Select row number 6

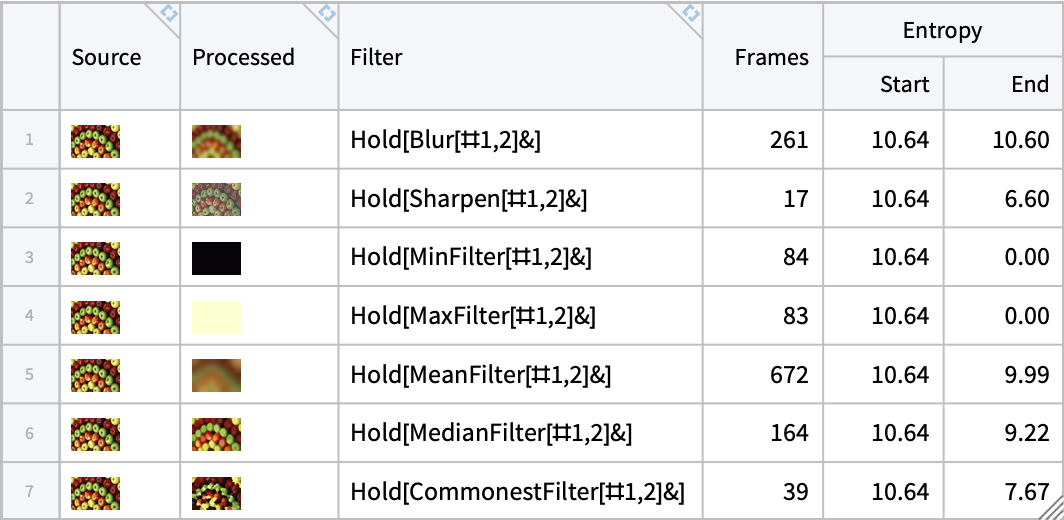coord(30,434)
